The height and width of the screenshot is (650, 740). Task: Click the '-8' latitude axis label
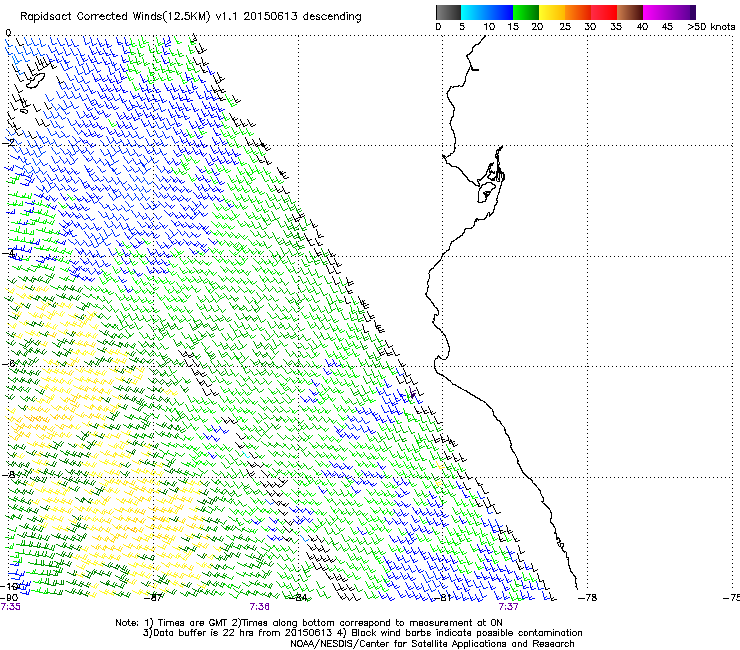[x=9, y=474]
